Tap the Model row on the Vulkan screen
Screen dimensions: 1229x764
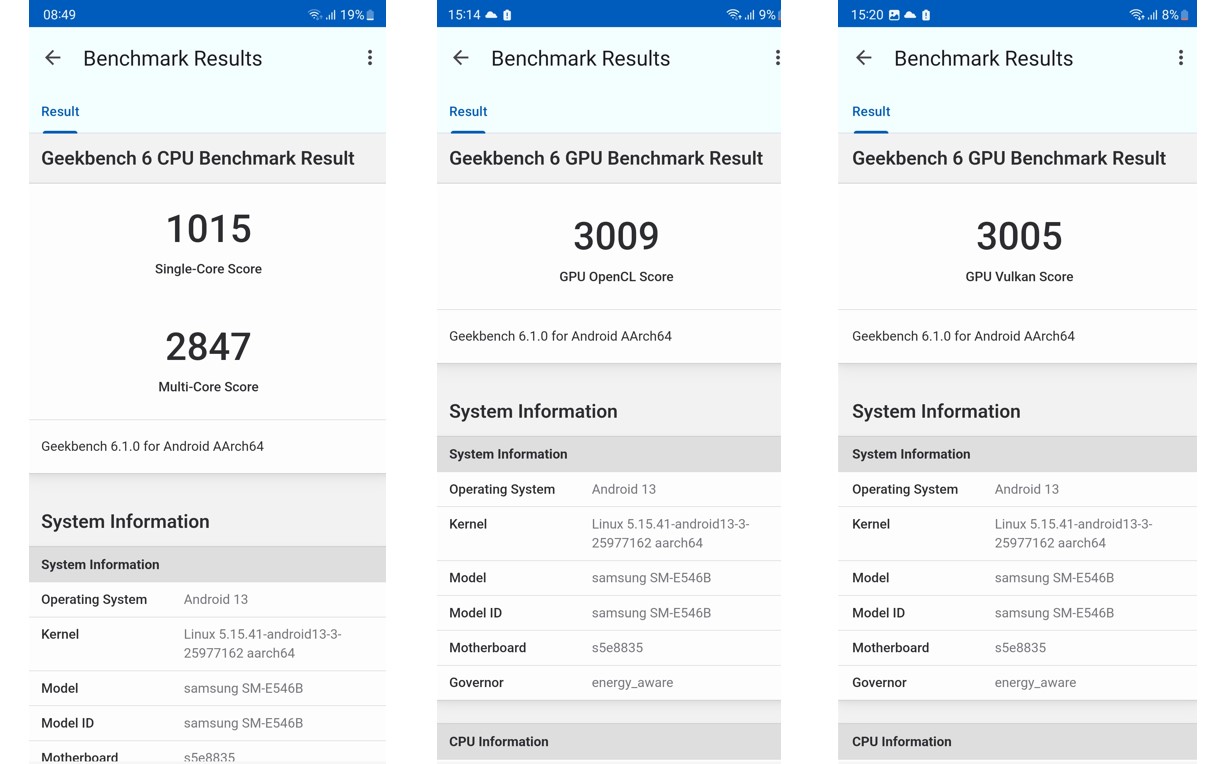(x=1017, y=578)
